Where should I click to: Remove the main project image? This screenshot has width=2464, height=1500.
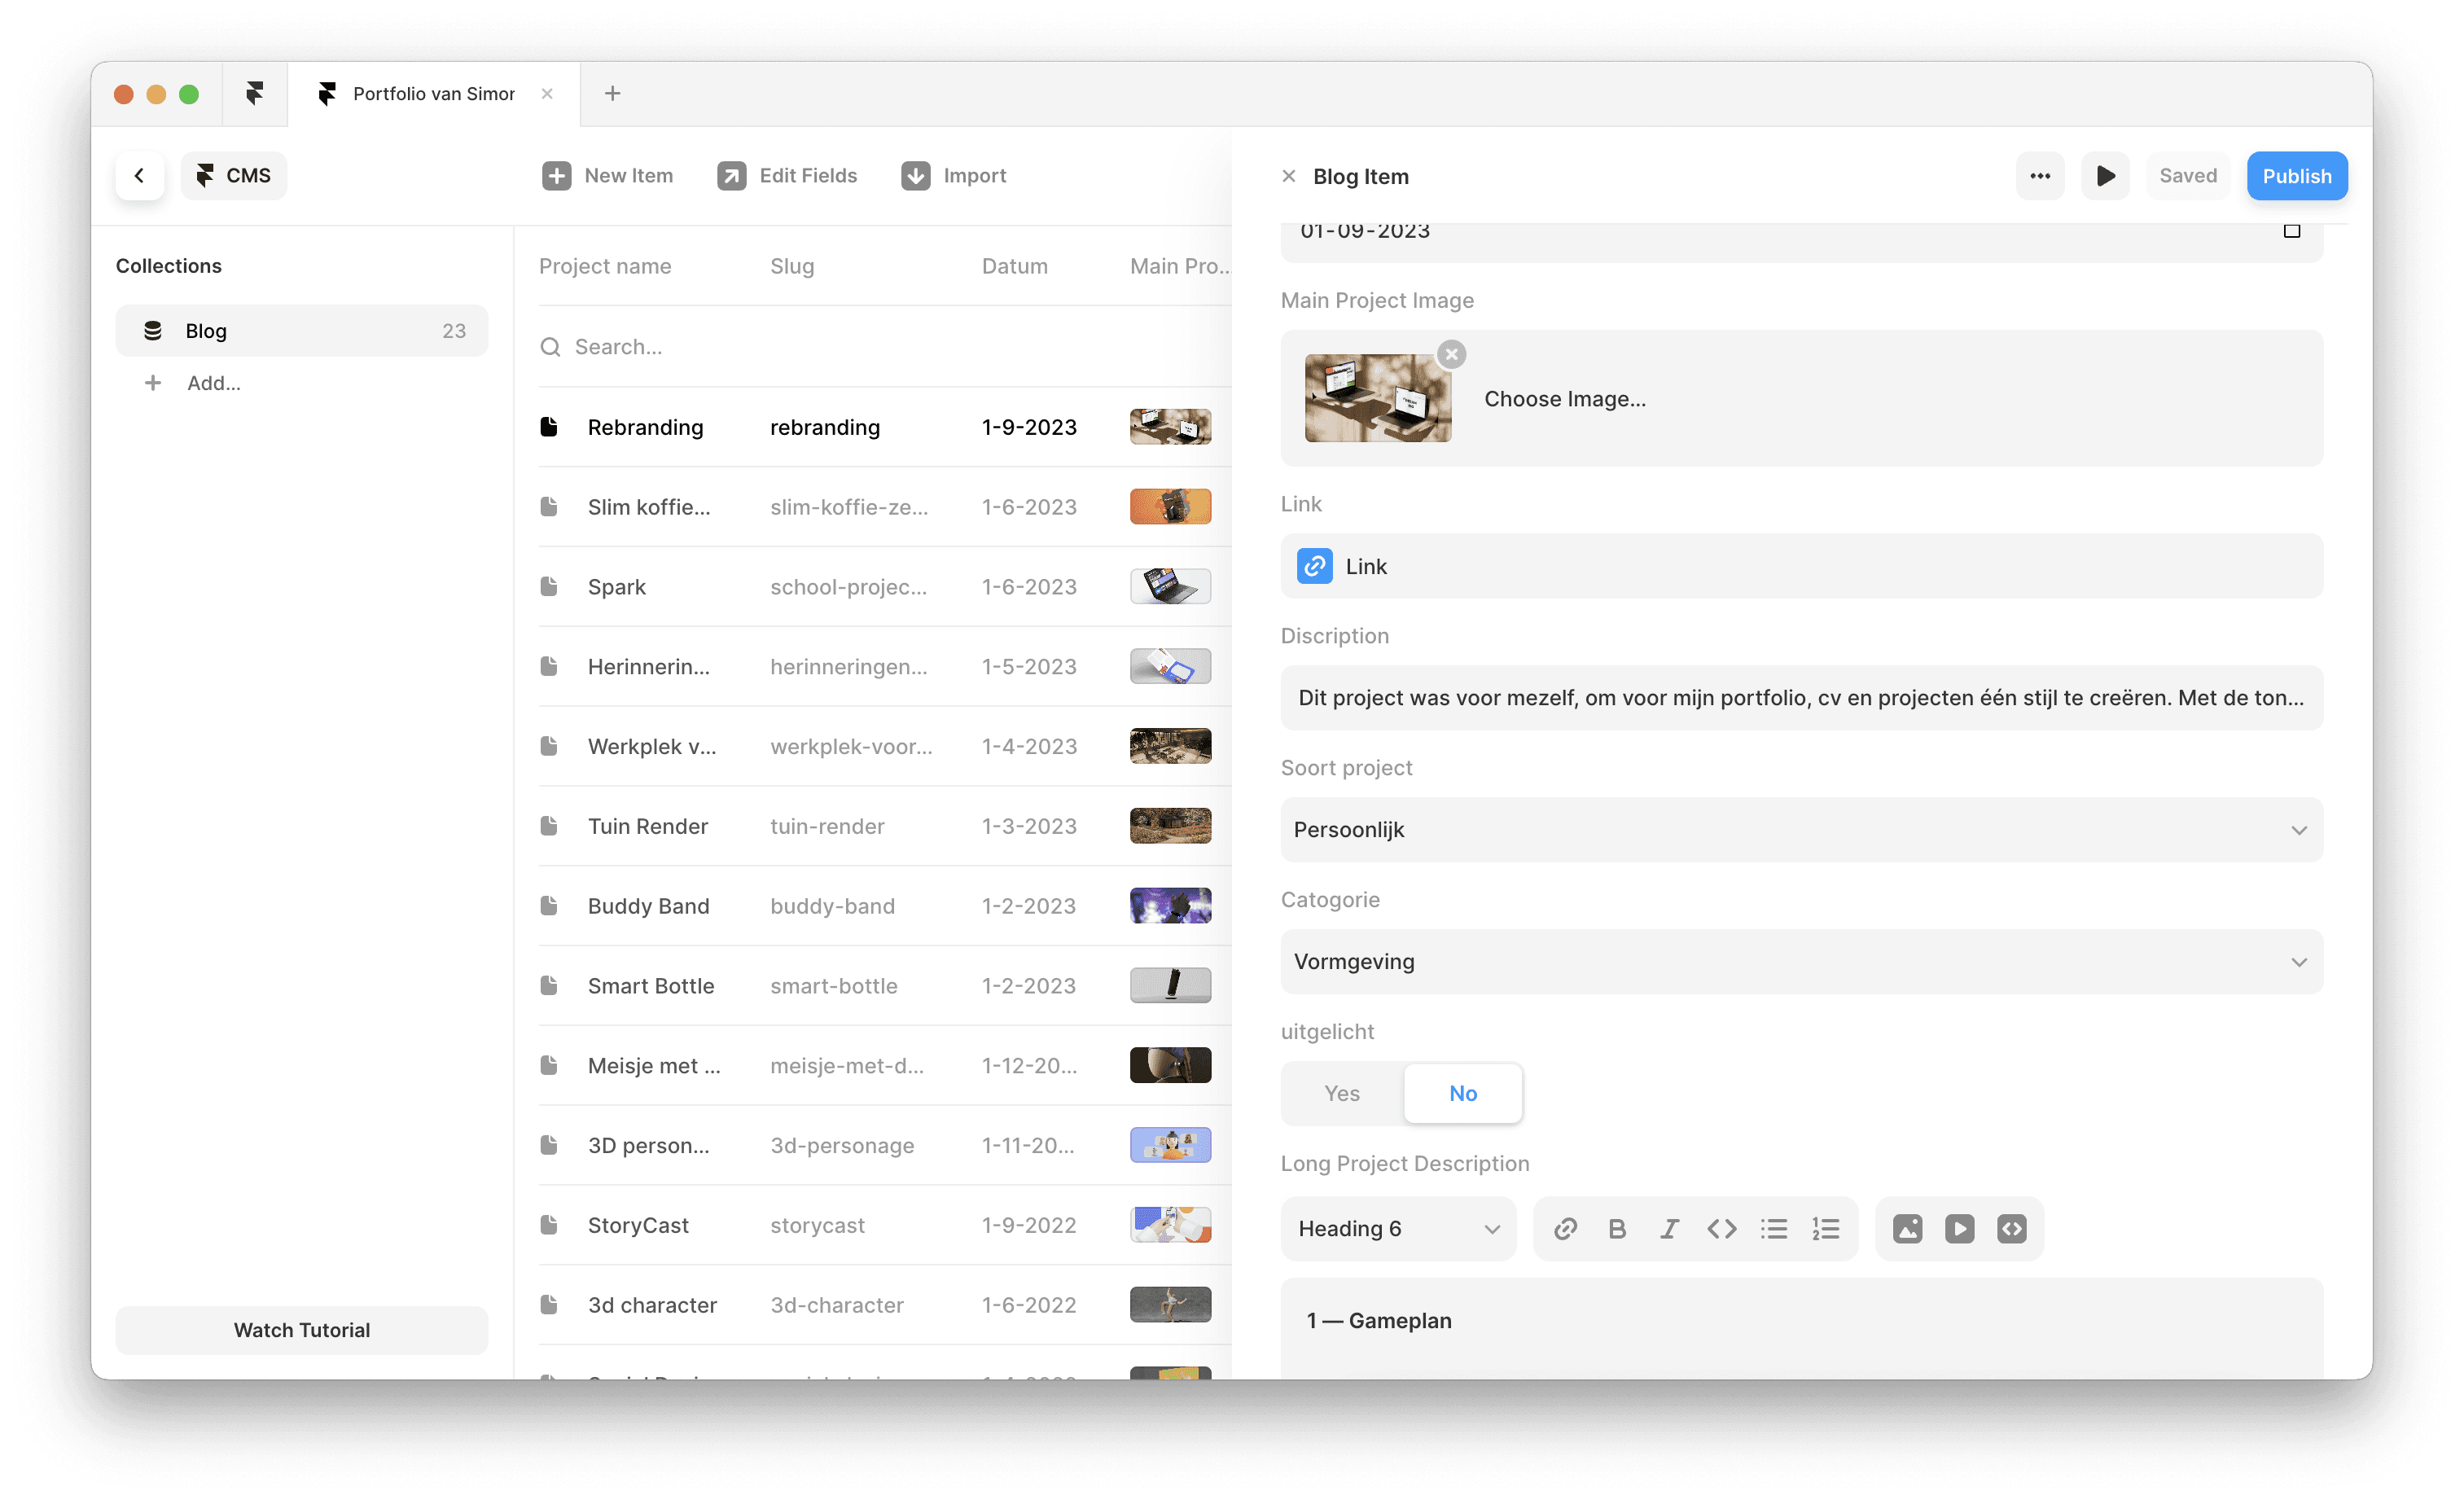[1451, 354]
